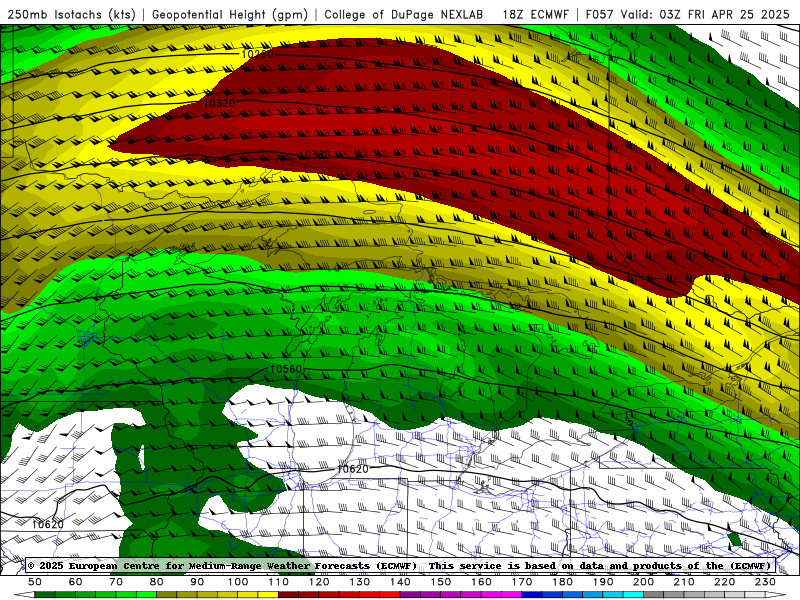The image size is (800, 600).
Task: Select the legend value 120
Action: coord(319,582)
